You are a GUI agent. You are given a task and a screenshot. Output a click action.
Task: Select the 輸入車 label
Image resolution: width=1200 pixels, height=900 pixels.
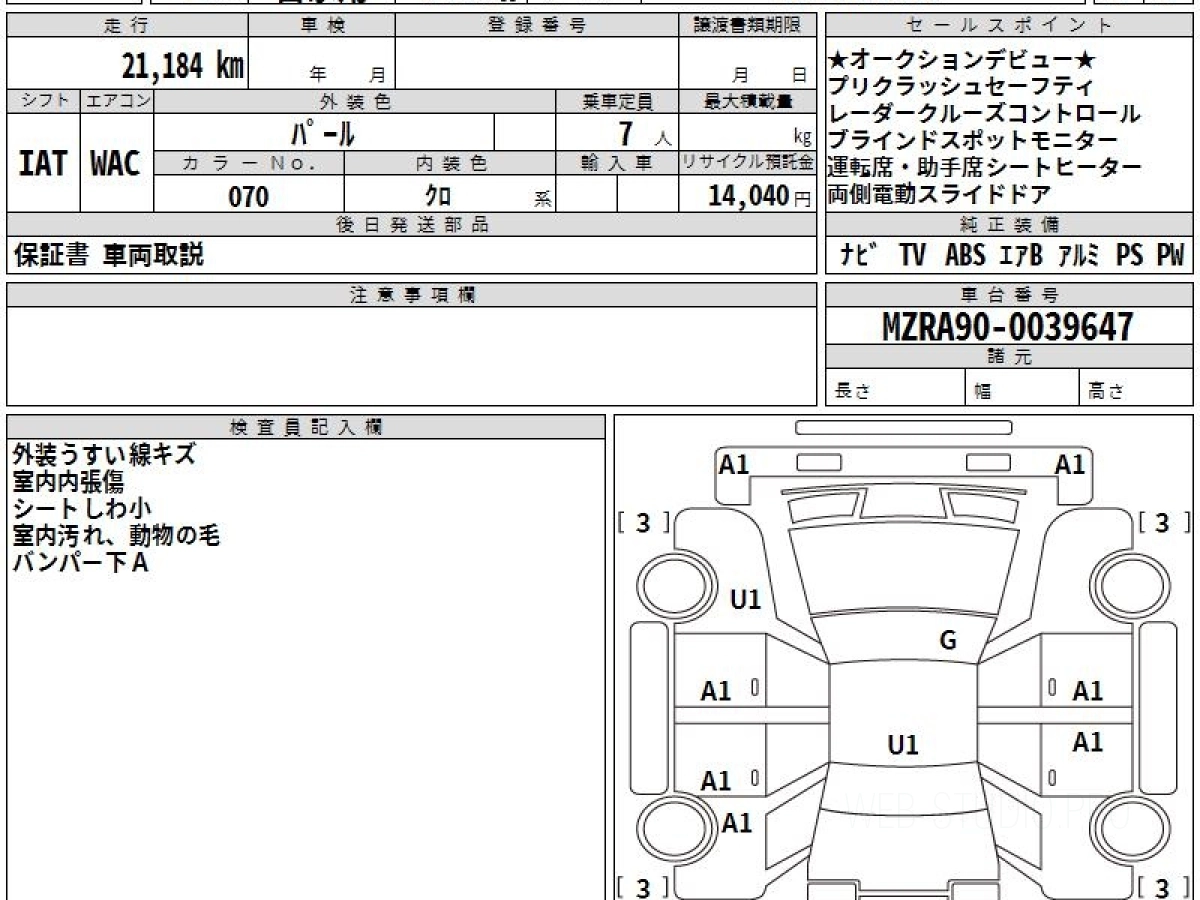[617, 163]
